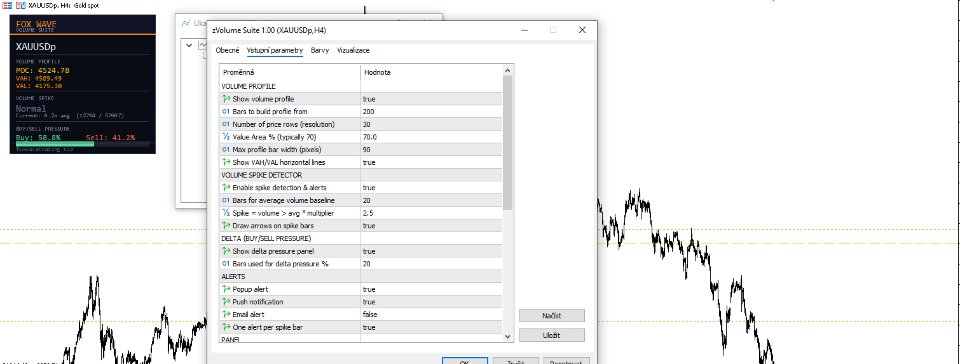Click the parameter list scrollbar thumb

point(508,143)
